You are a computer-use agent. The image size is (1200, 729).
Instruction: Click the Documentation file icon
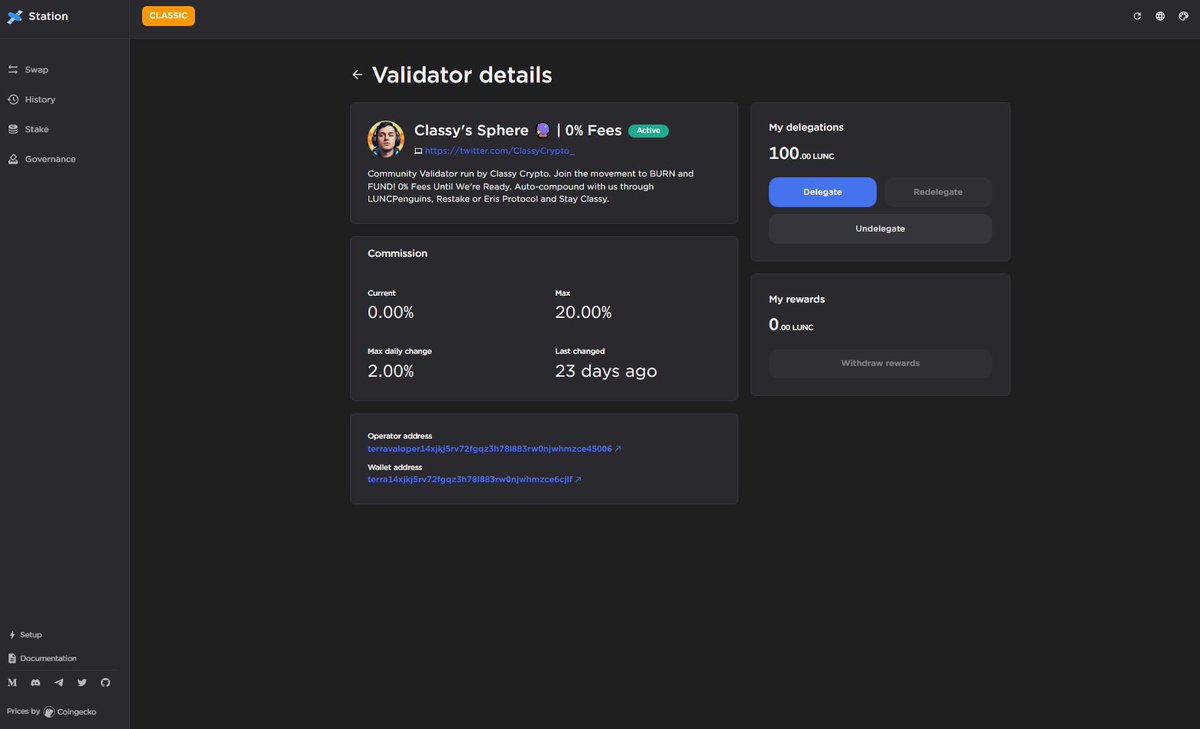pos(12,659)
